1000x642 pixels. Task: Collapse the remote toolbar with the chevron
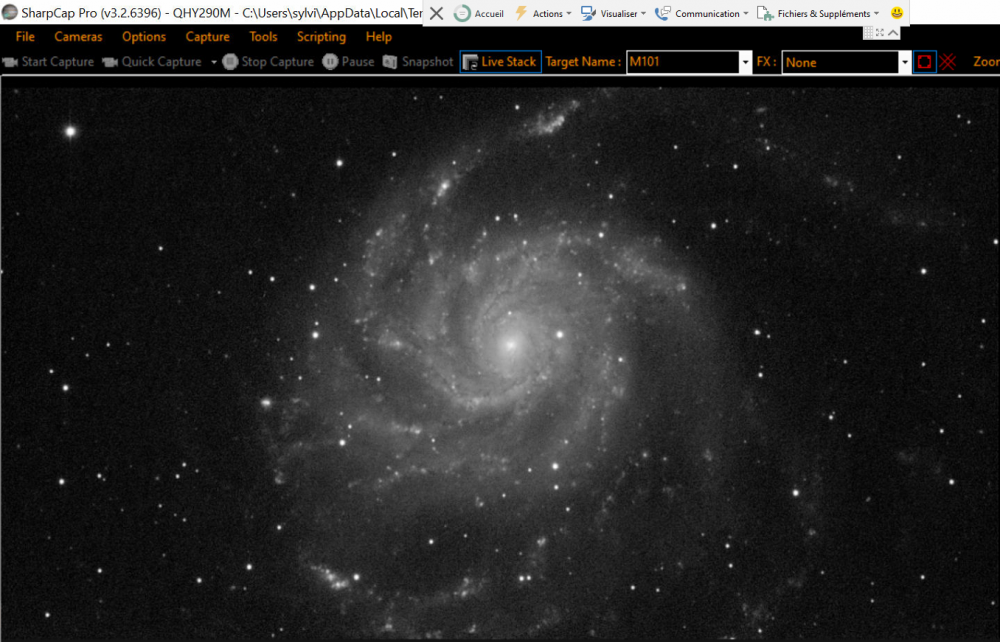click(x=893, y=33)
